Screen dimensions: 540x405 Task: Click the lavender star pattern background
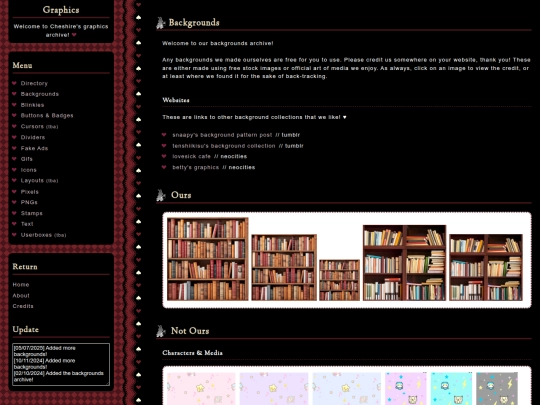[274, 388]
